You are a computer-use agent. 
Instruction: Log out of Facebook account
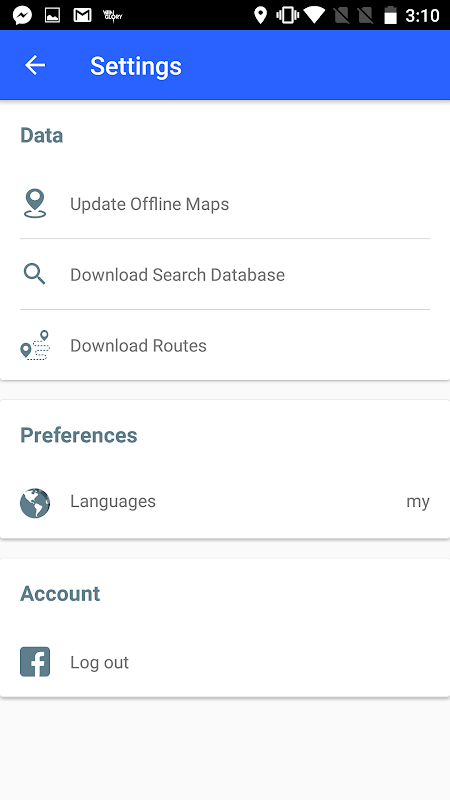[x=225, y=662]
